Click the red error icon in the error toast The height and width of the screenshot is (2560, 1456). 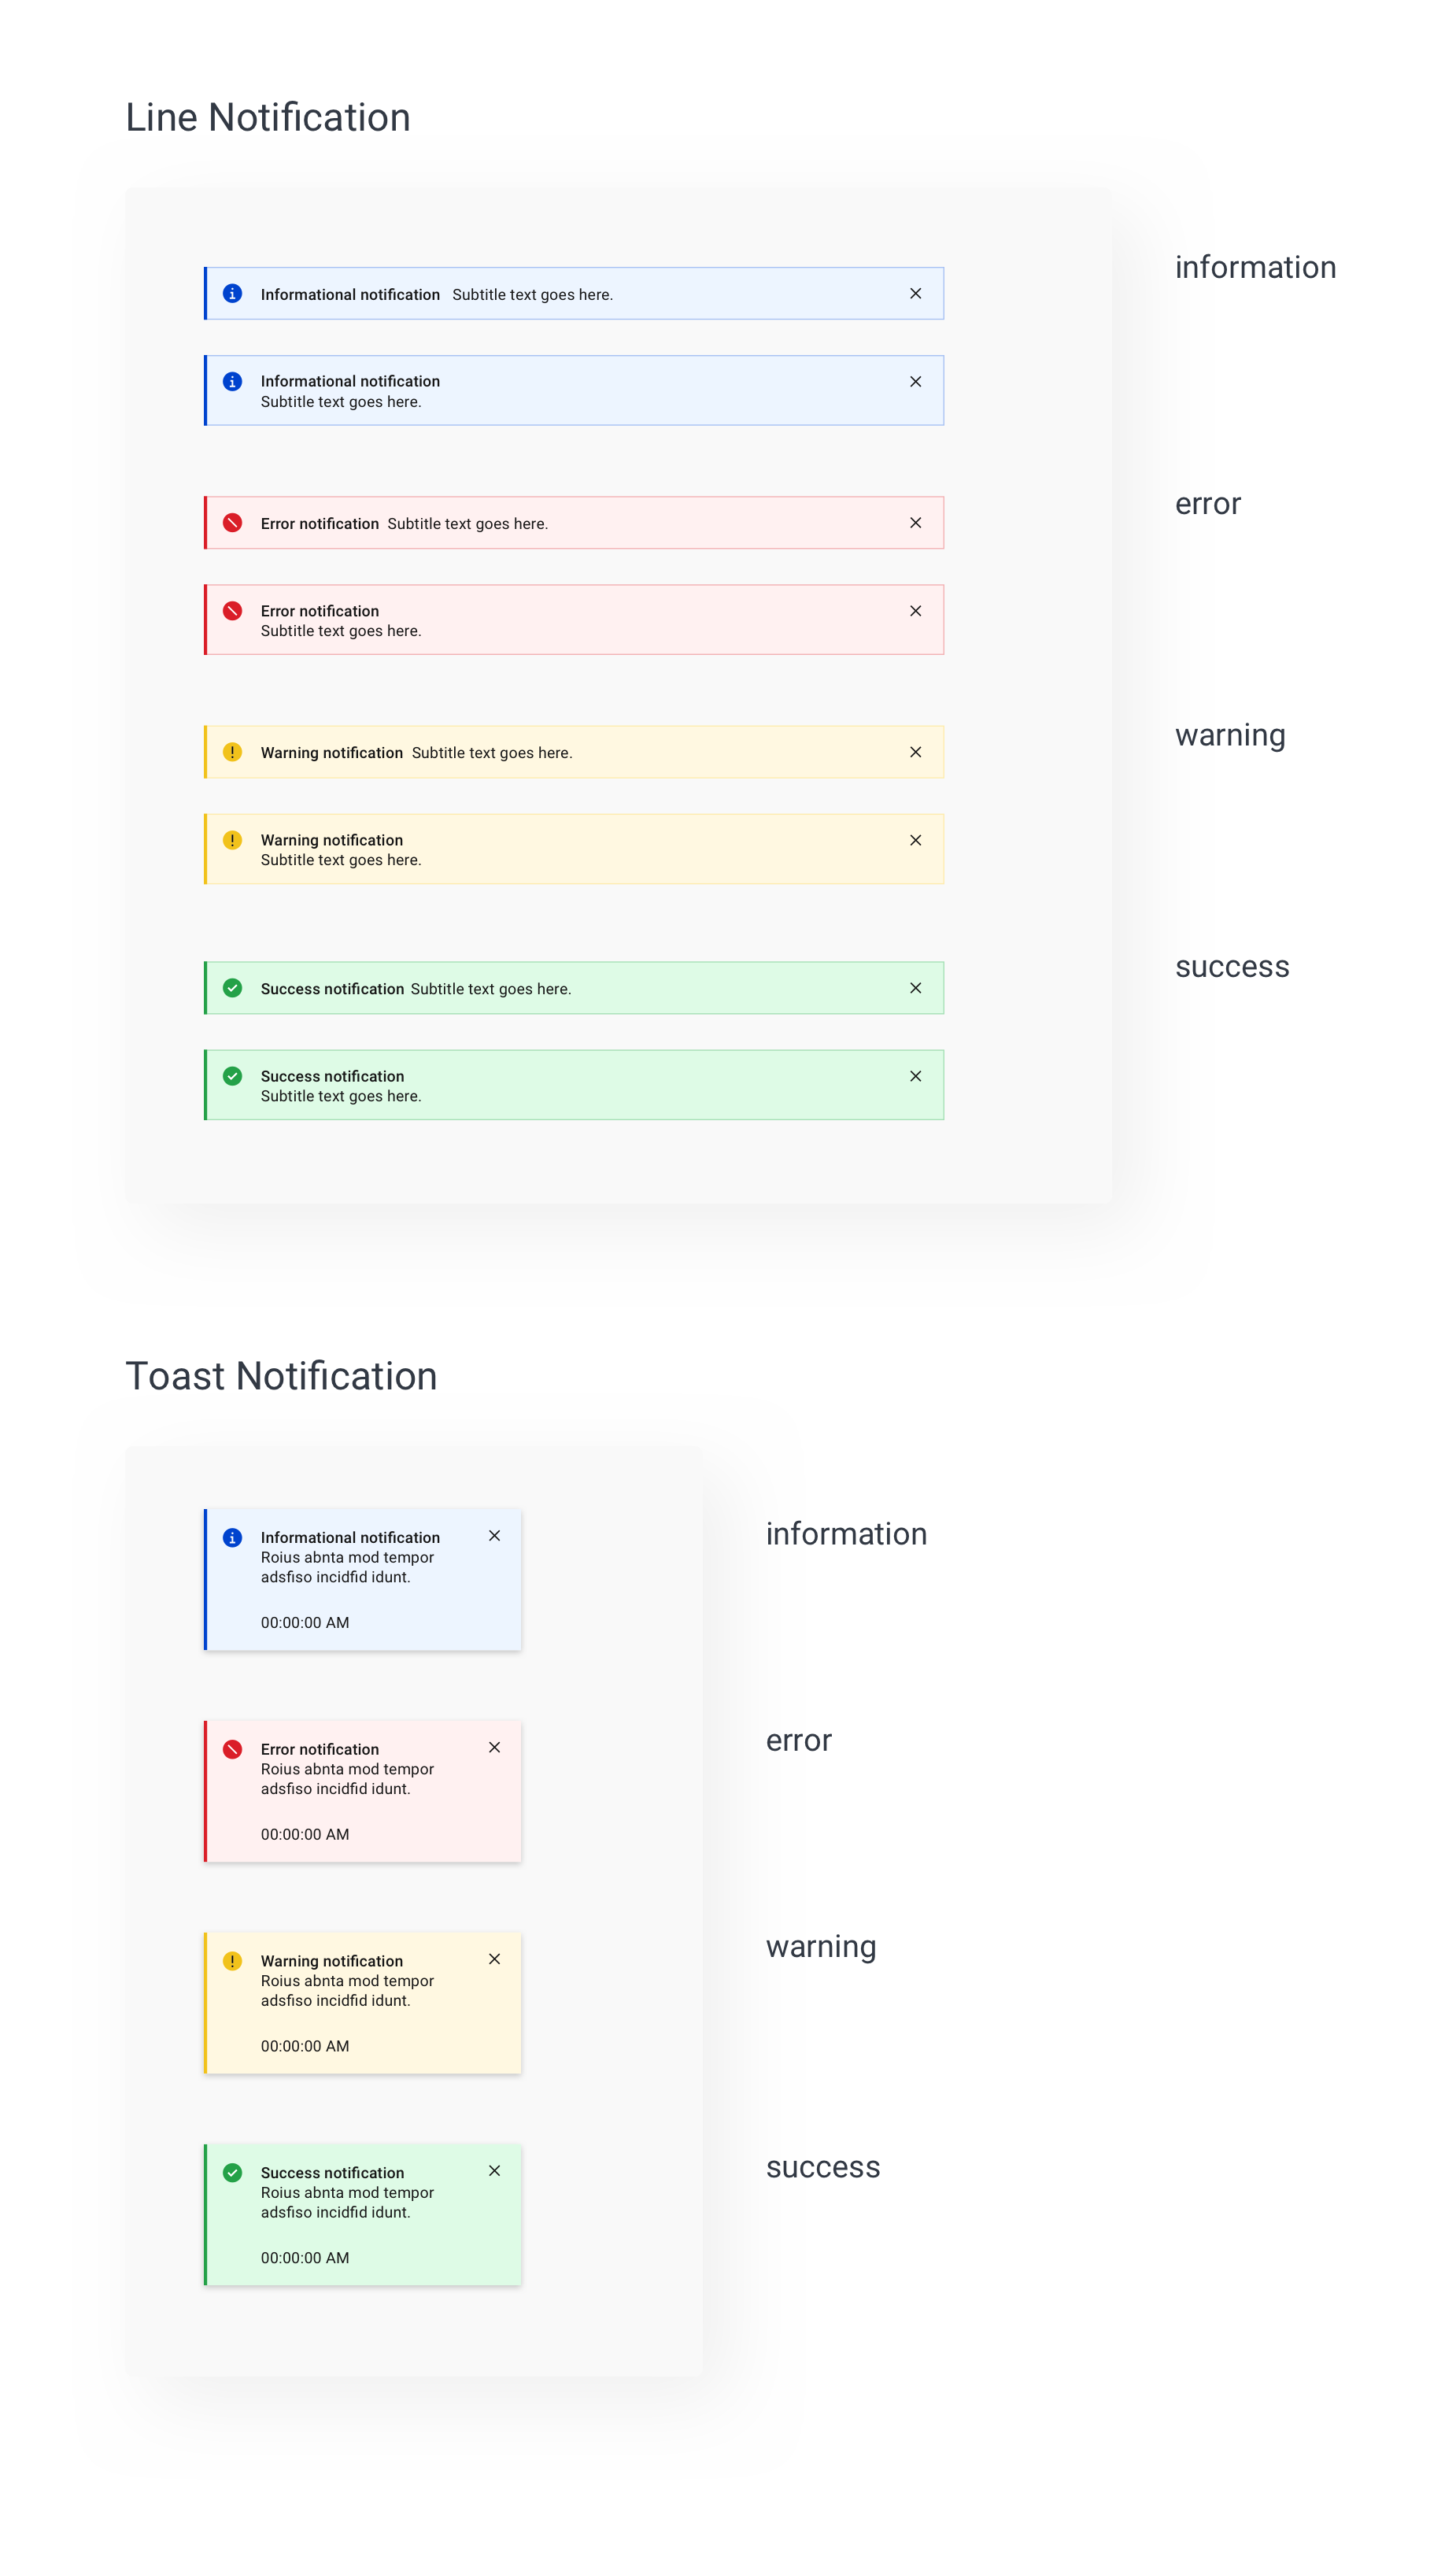(x=232, y=1749)
